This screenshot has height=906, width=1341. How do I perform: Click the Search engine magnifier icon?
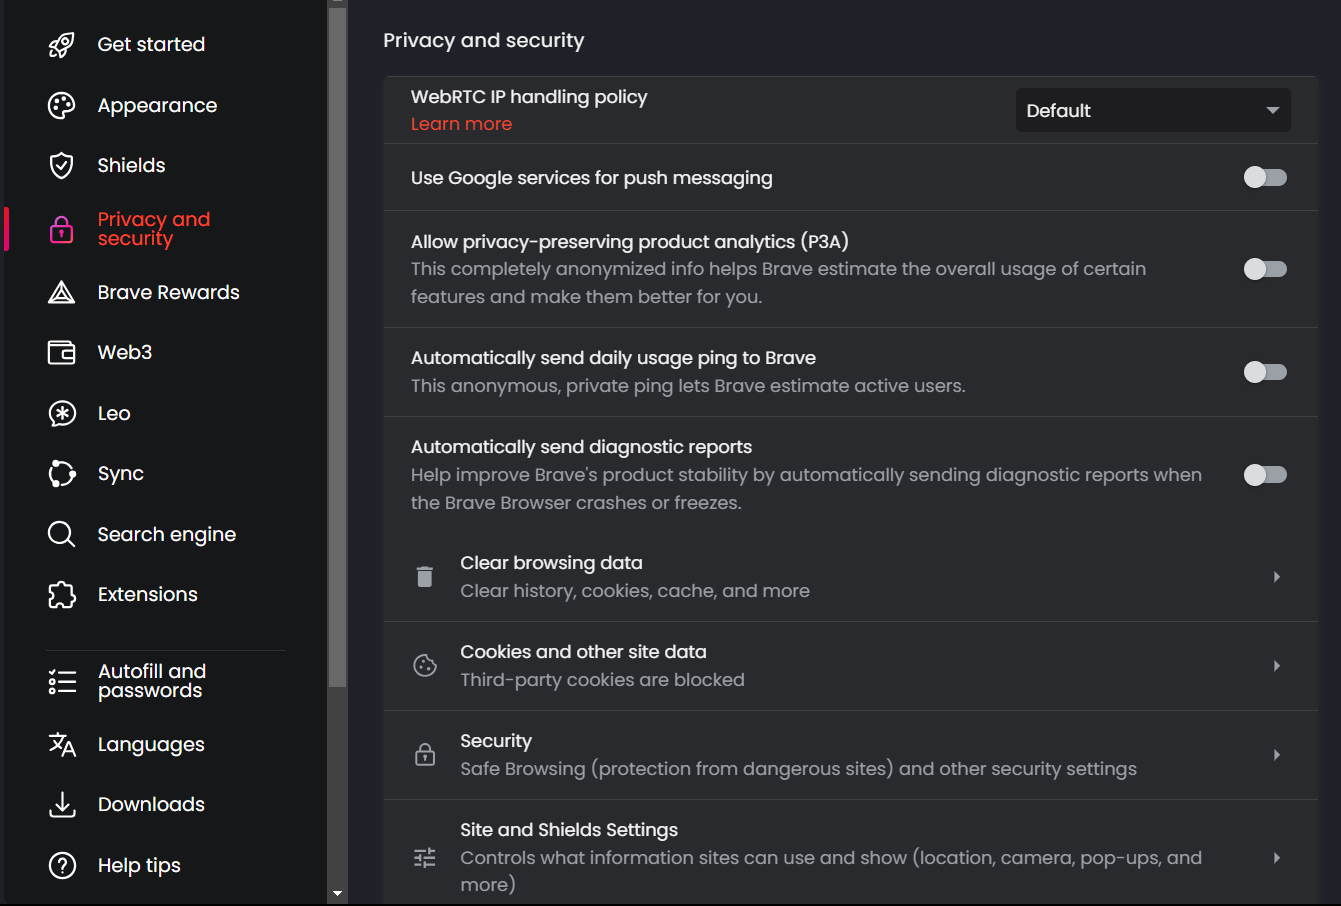[x=62, y=535]
